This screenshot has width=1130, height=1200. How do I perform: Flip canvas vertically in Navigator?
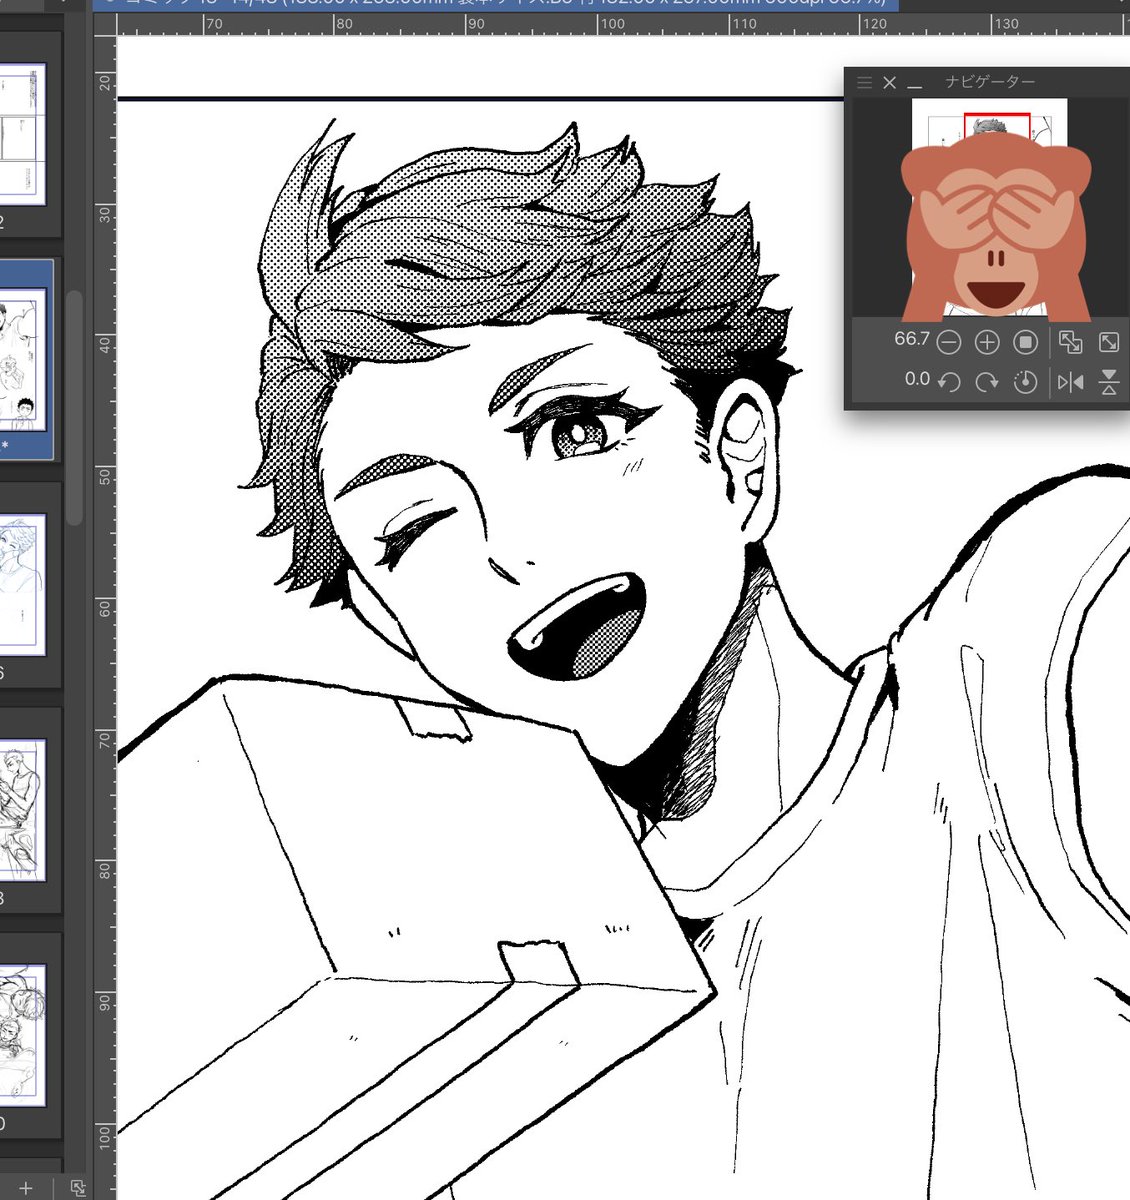1109,382
